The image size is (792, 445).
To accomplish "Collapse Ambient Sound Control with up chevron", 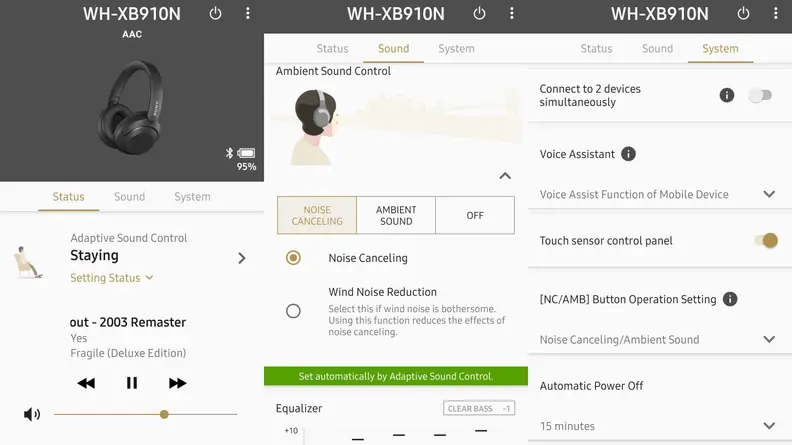I will [x=505, y=176].
